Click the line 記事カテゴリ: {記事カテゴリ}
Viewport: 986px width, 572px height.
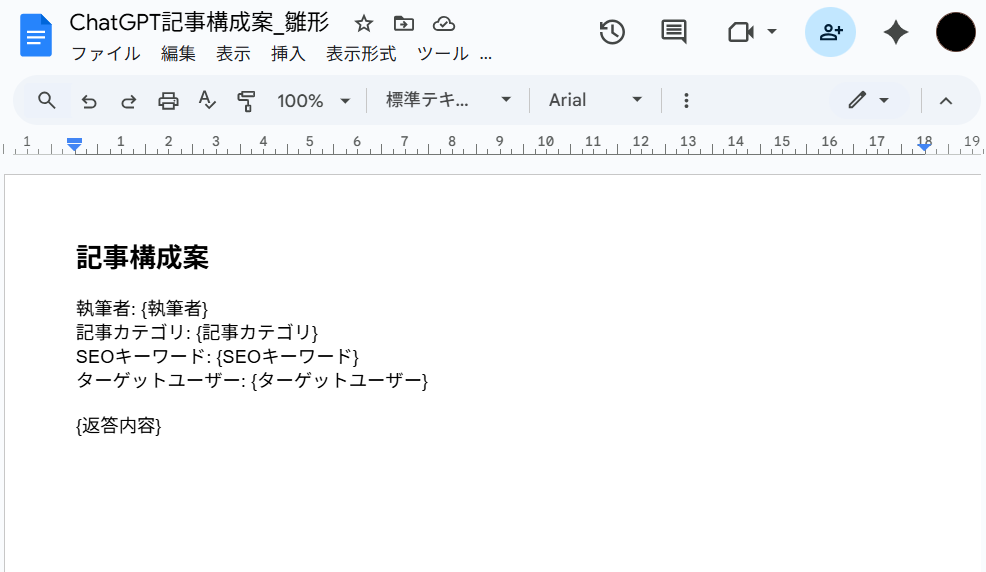pos(197,332)
